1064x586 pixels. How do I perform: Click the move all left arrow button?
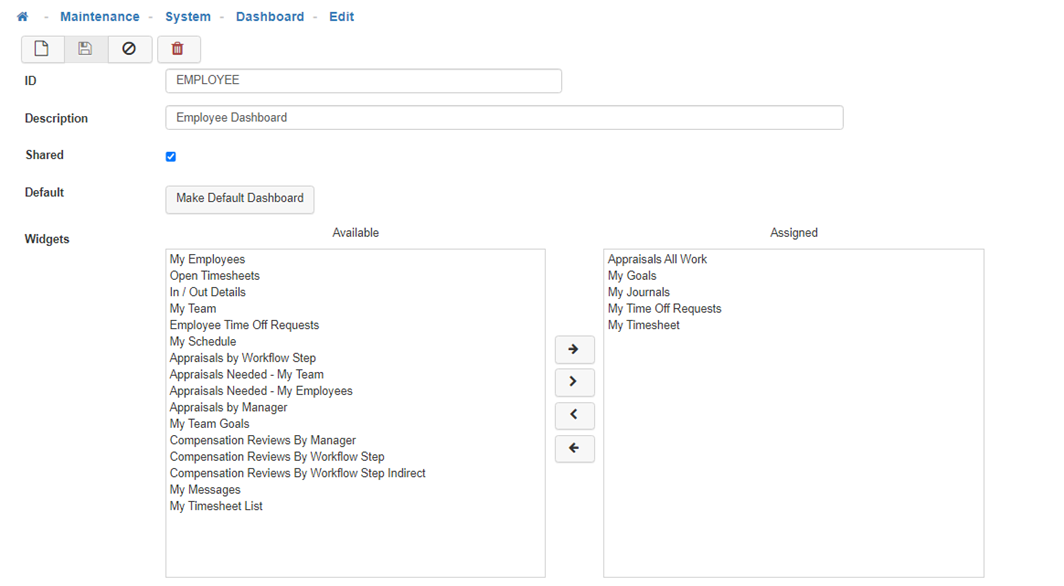pos(574,449)
